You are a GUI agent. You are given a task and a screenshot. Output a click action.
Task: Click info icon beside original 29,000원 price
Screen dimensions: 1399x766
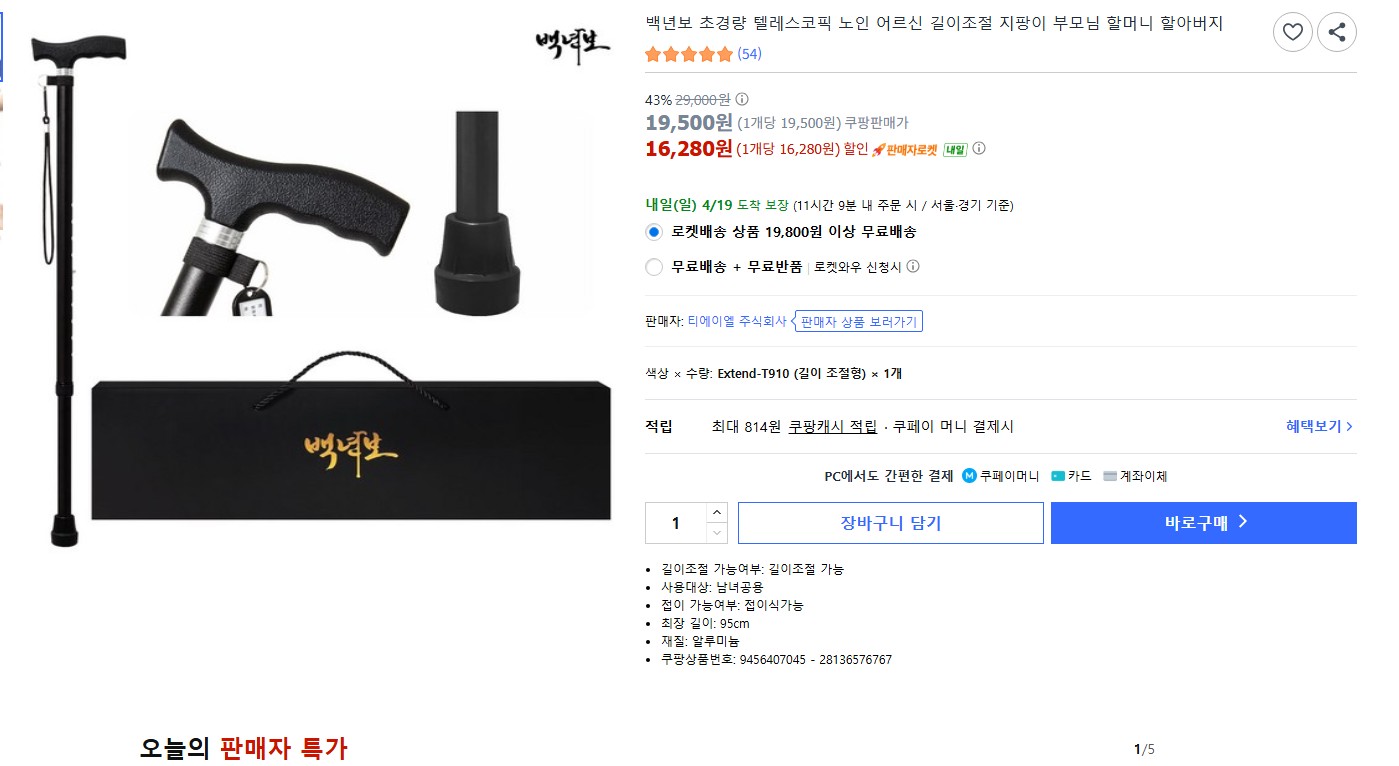click(742, 99)
